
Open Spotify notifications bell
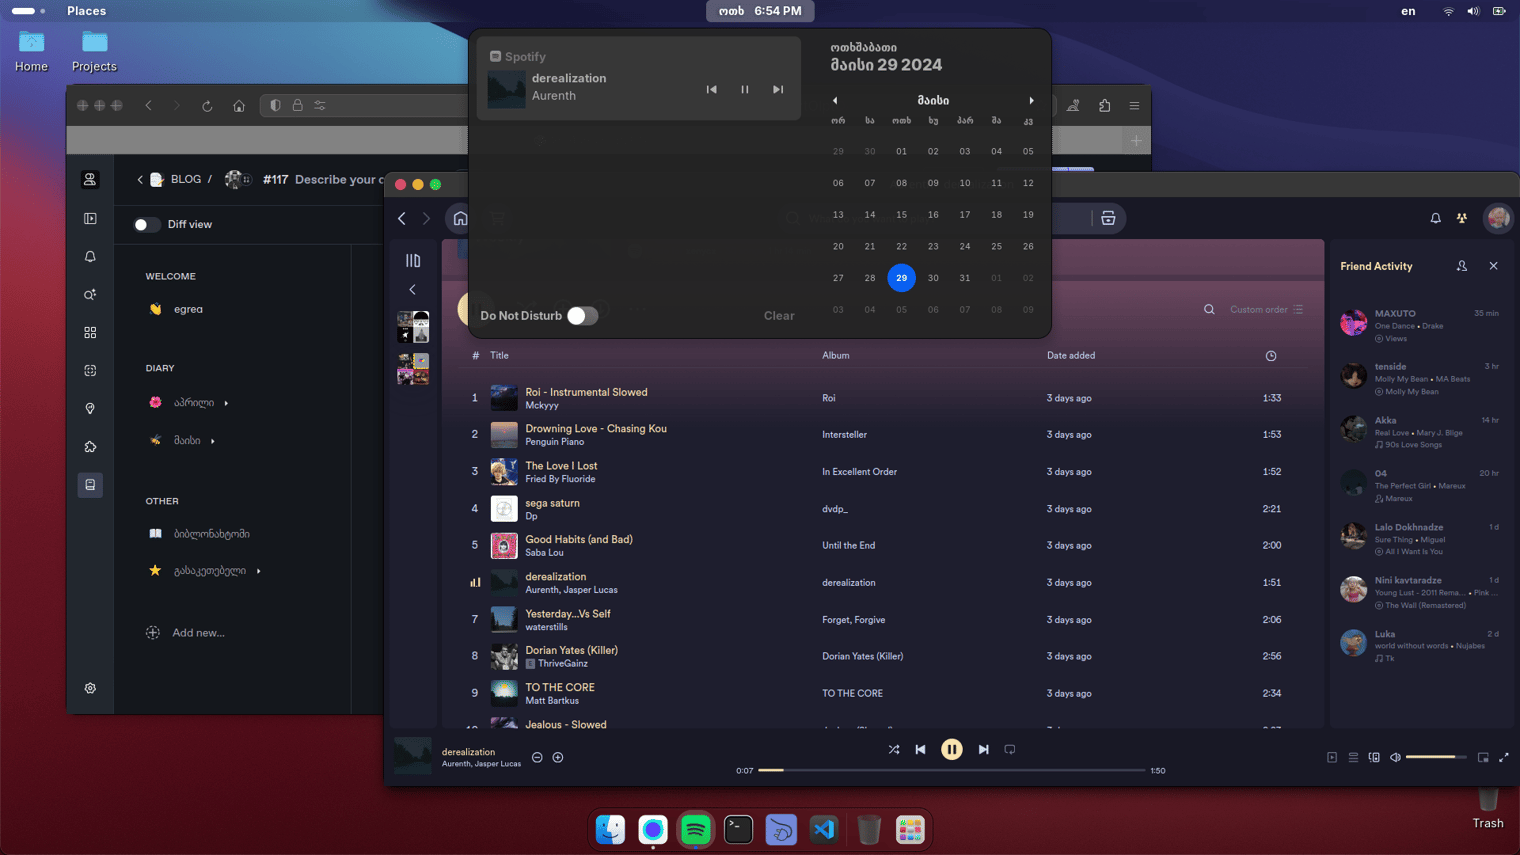click(1435, 218)
